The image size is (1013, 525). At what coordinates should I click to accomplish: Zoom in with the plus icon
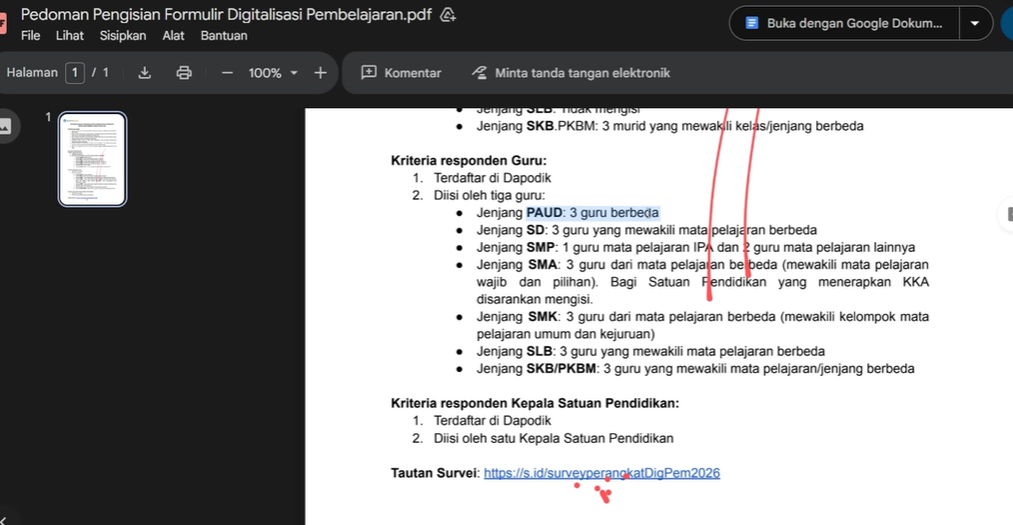point(320,73)
